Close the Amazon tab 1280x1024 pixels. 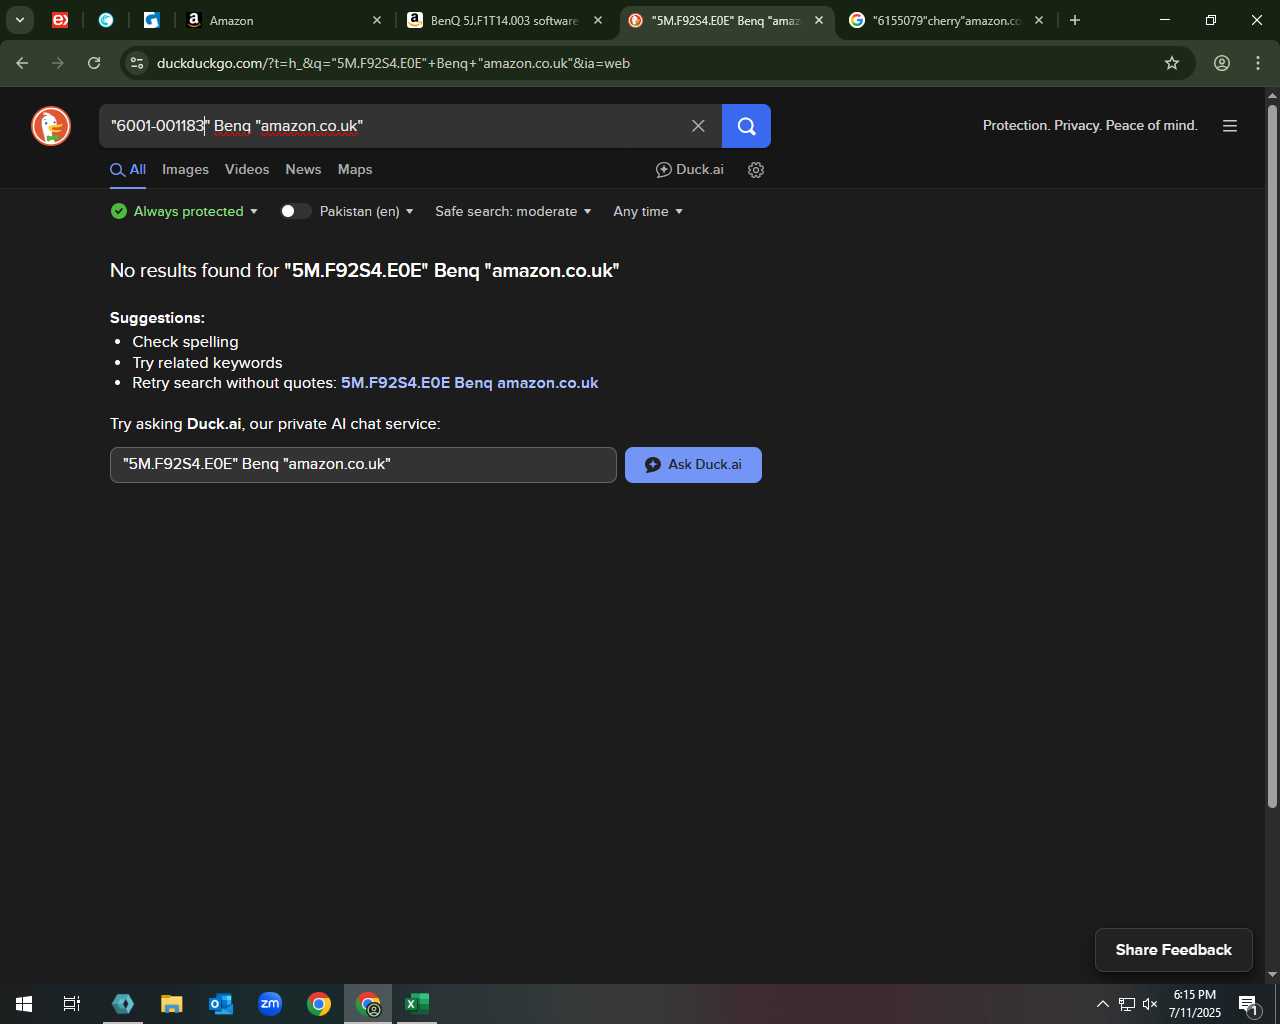click(377, 20)
